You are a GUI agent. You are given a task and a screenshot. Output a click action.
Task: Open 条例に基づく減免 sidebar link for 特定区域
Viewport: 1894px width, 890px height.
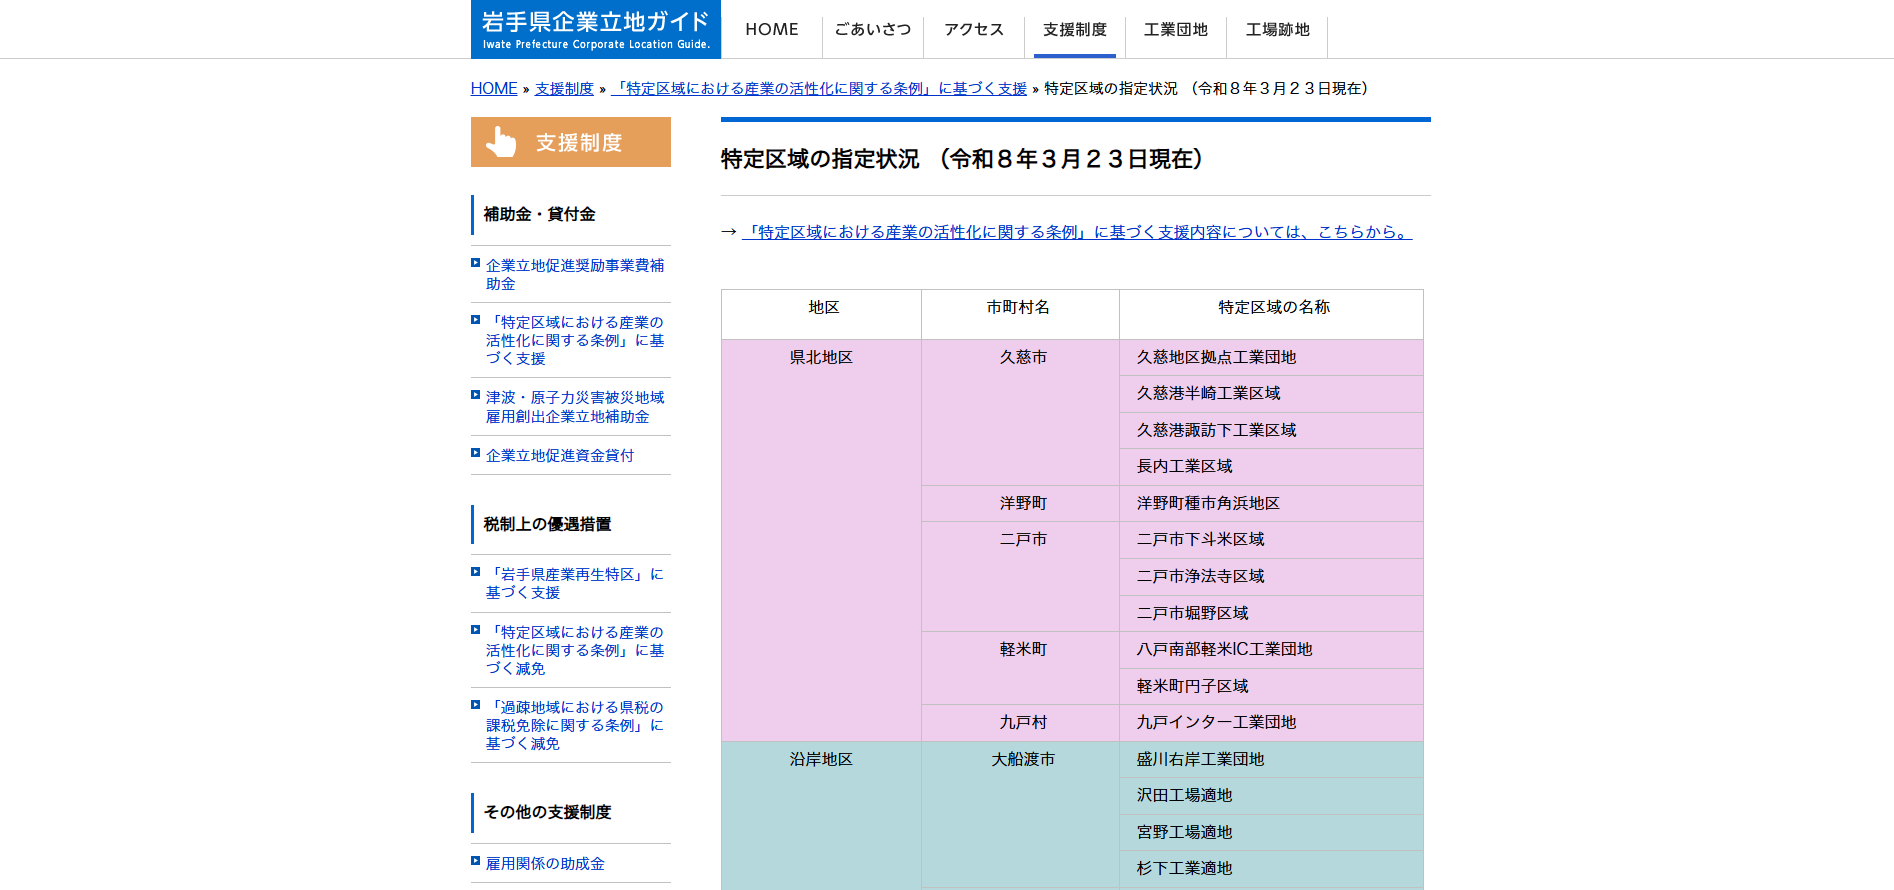pyautogui.click(x=575, y=650)
